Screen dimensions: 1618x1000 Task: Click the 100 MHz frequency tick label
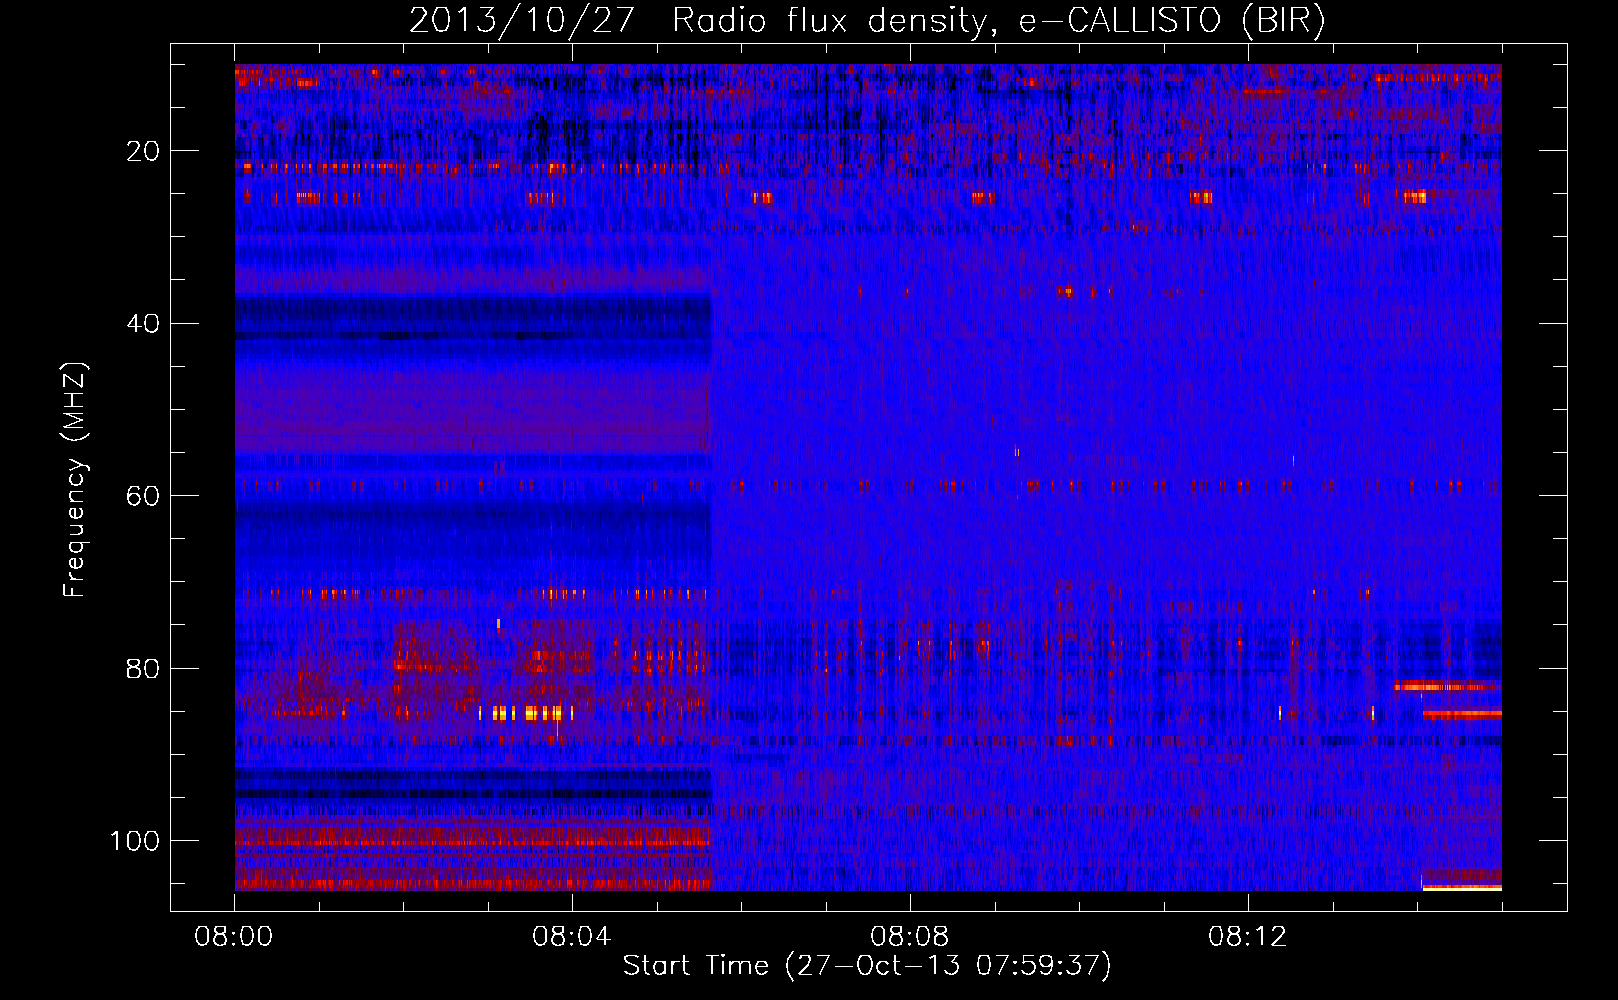pyautogui.click(x=135, y=841)
